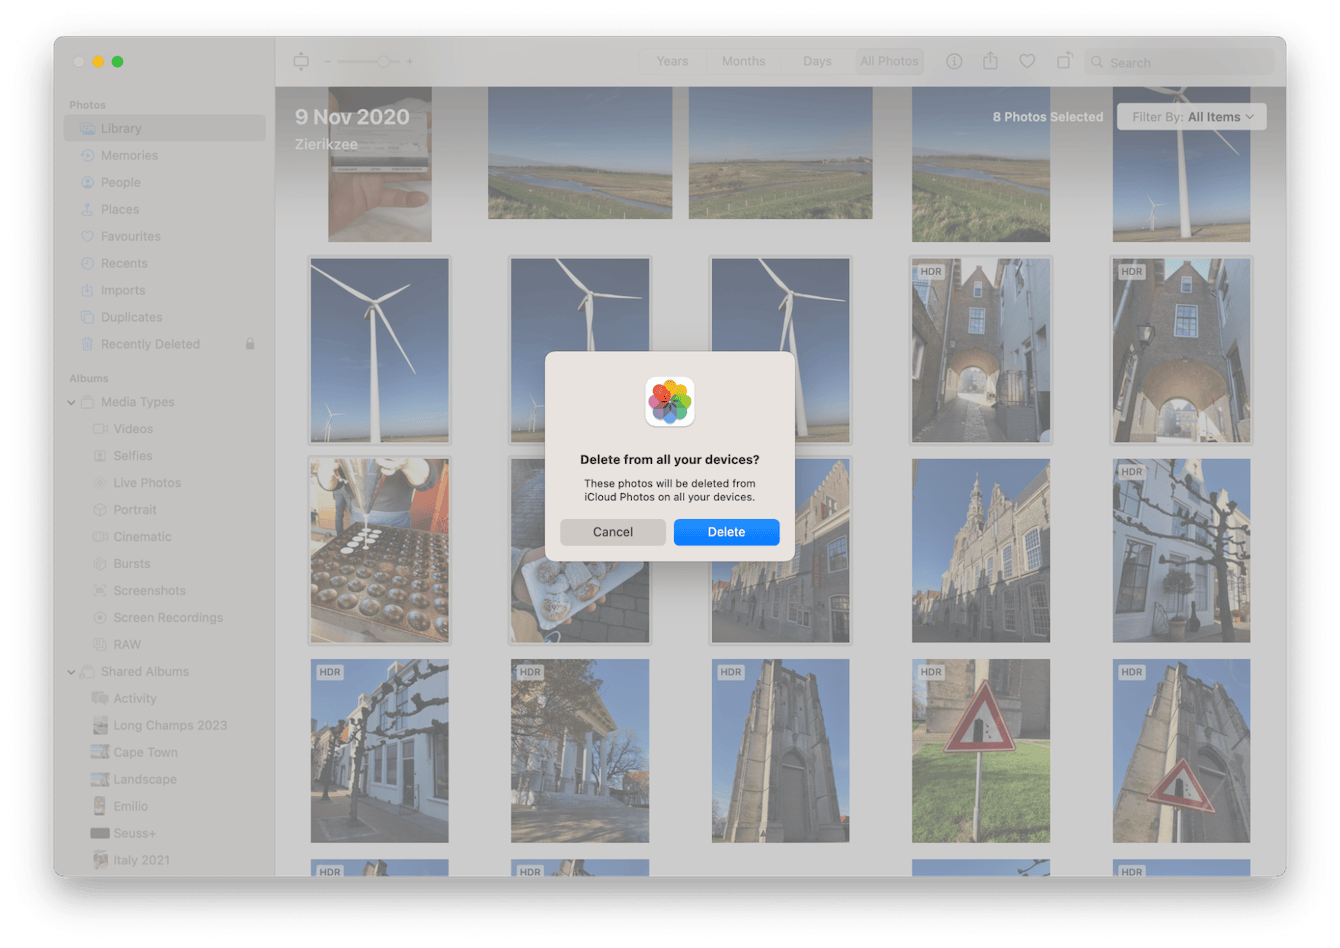Confirm with the Delete button
The image size is (1340, 948).
[x=726, y=532]
